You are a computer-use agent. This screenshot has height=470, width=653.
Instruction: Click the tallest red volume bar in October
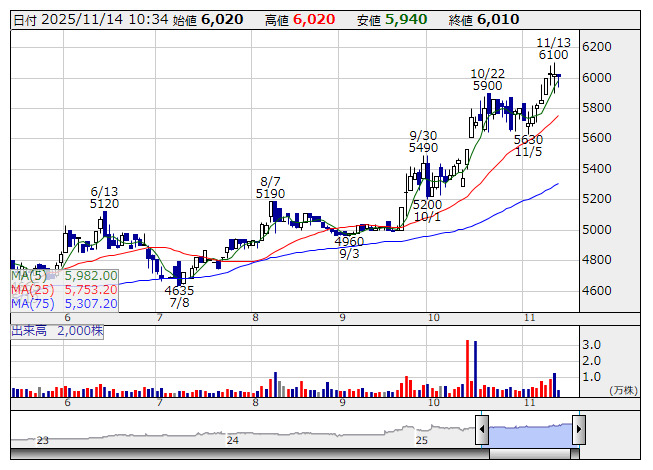click(x=467, y=368)
